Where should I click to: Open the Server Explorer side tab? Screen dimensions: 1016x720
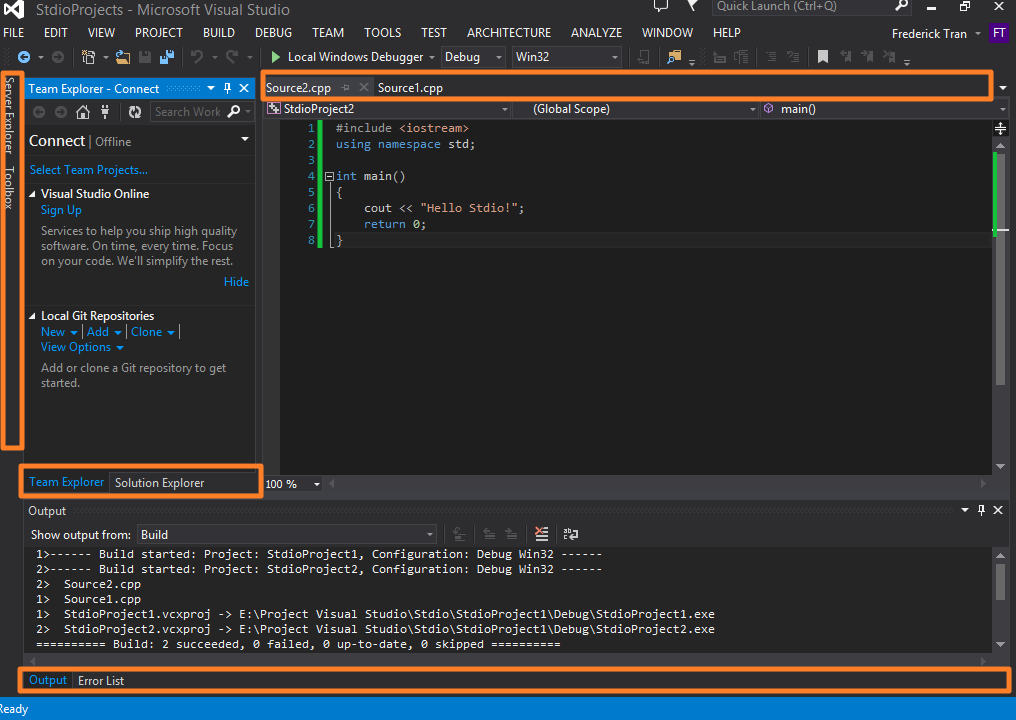click(x=9, y=115)
